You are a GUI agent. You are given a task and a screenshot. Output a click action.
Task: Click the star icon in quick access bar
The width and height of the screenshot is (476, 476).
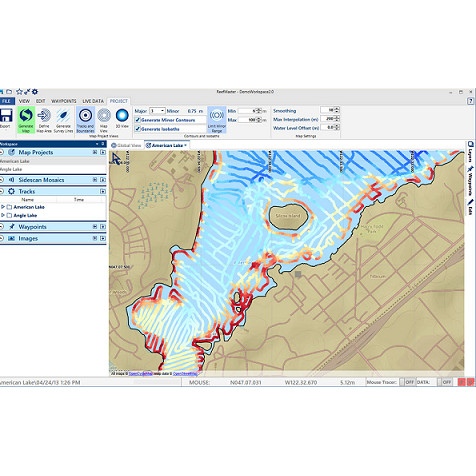tap(19, 92)
